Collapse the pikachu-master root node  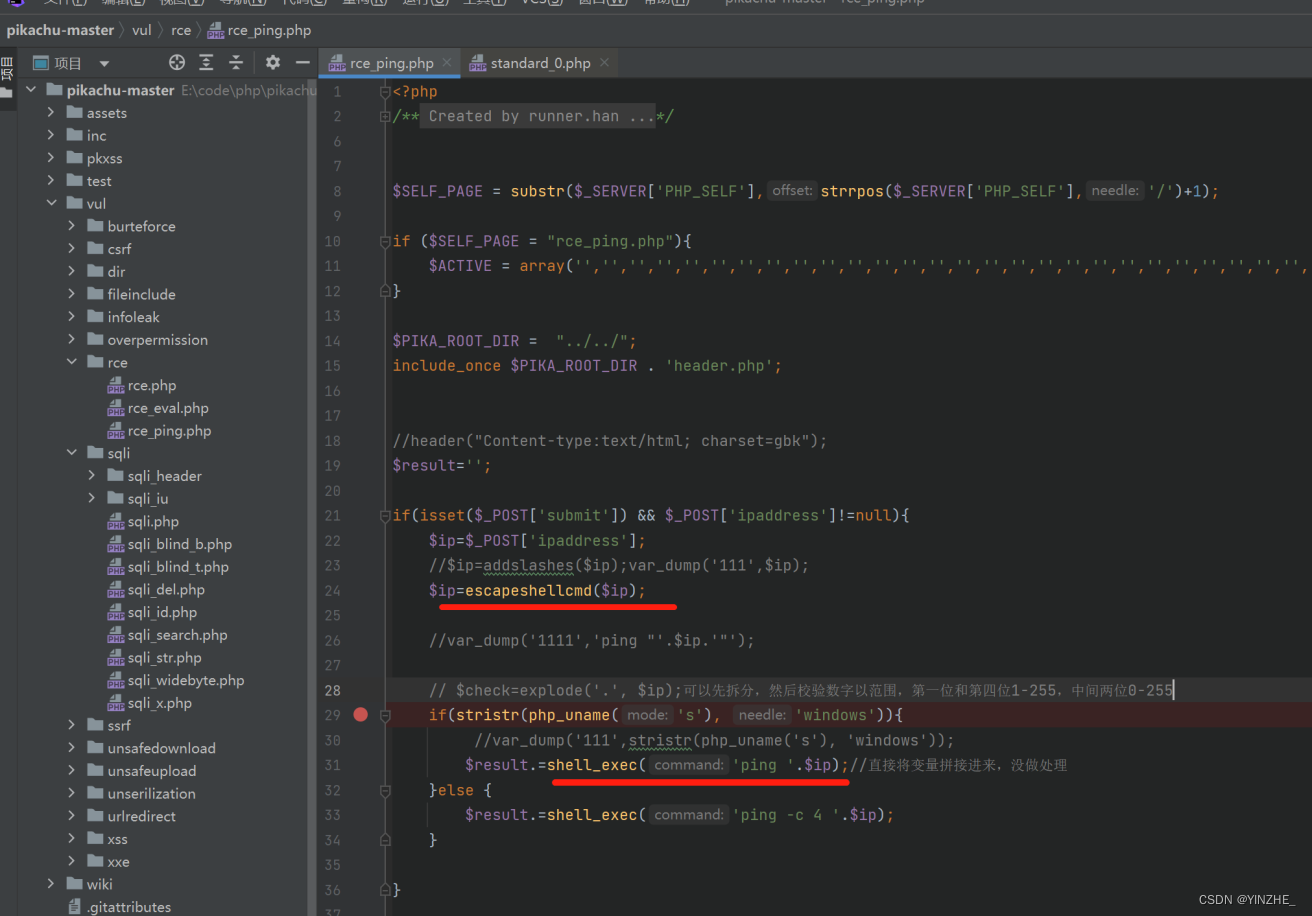pos(30,90)
